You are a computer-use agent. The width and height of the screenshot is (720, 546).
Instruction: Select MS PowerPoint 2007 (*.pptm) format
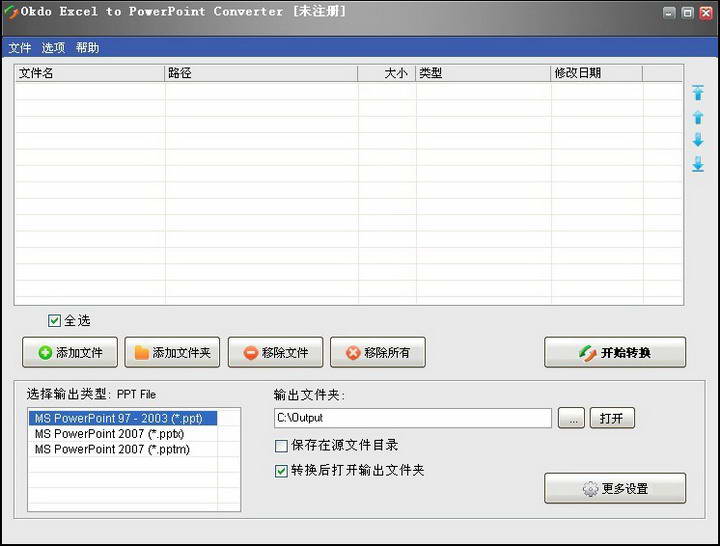123,449
